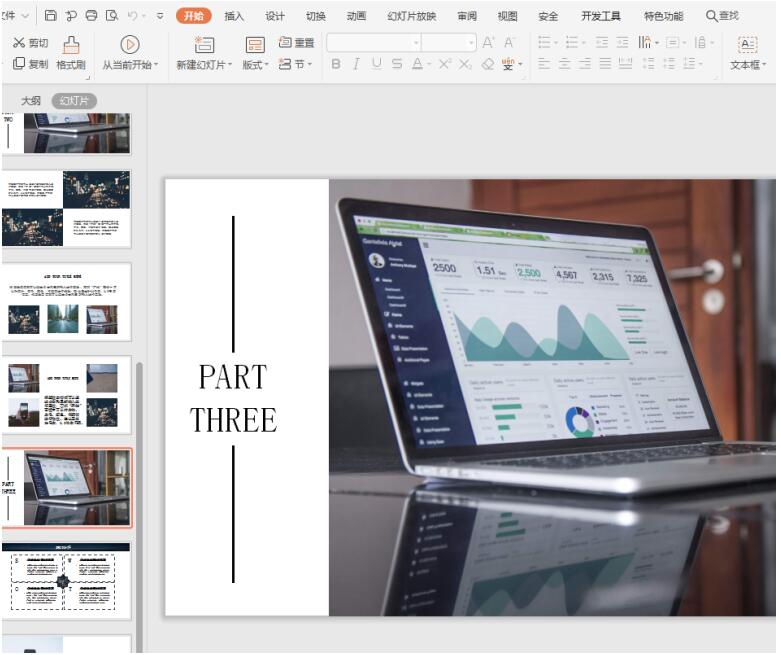Click the New Slide (新建幻灯片) icon
This screenshot has width=781, height=655.
204,45
